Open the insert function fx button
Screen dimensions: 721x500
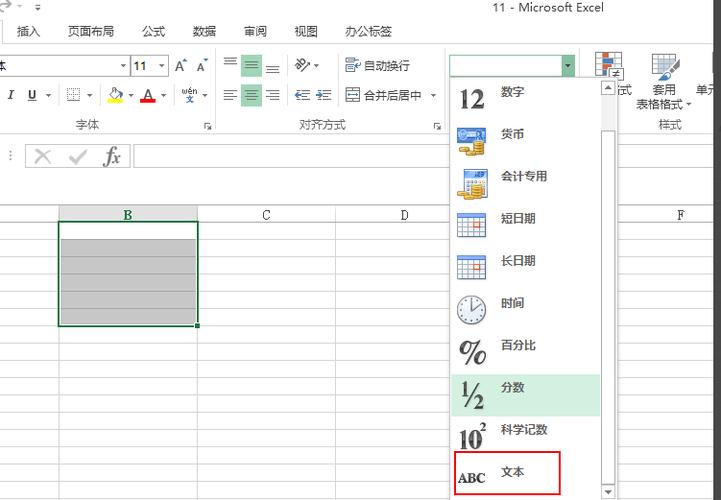coord(112,156)
